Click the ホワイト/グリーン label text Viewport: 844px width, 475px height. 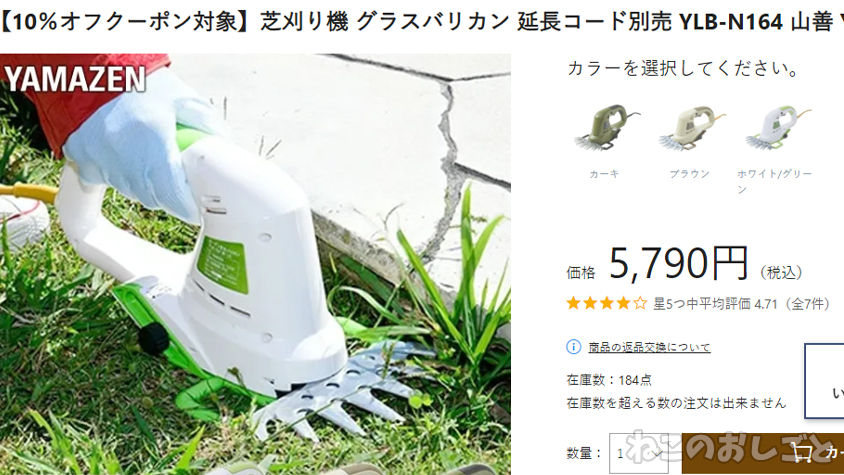point(774,181)
